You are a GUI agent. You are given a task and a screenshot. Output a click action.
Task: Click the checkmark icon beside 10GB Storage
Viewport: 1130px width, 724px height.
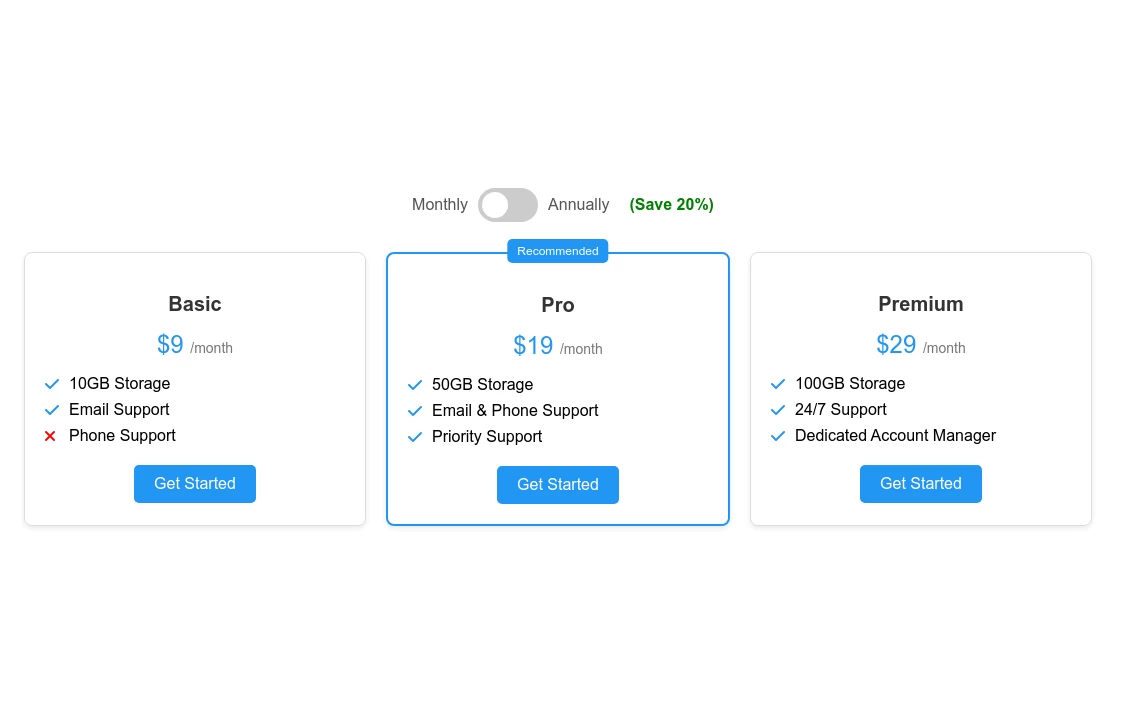(x=52, y=384)
